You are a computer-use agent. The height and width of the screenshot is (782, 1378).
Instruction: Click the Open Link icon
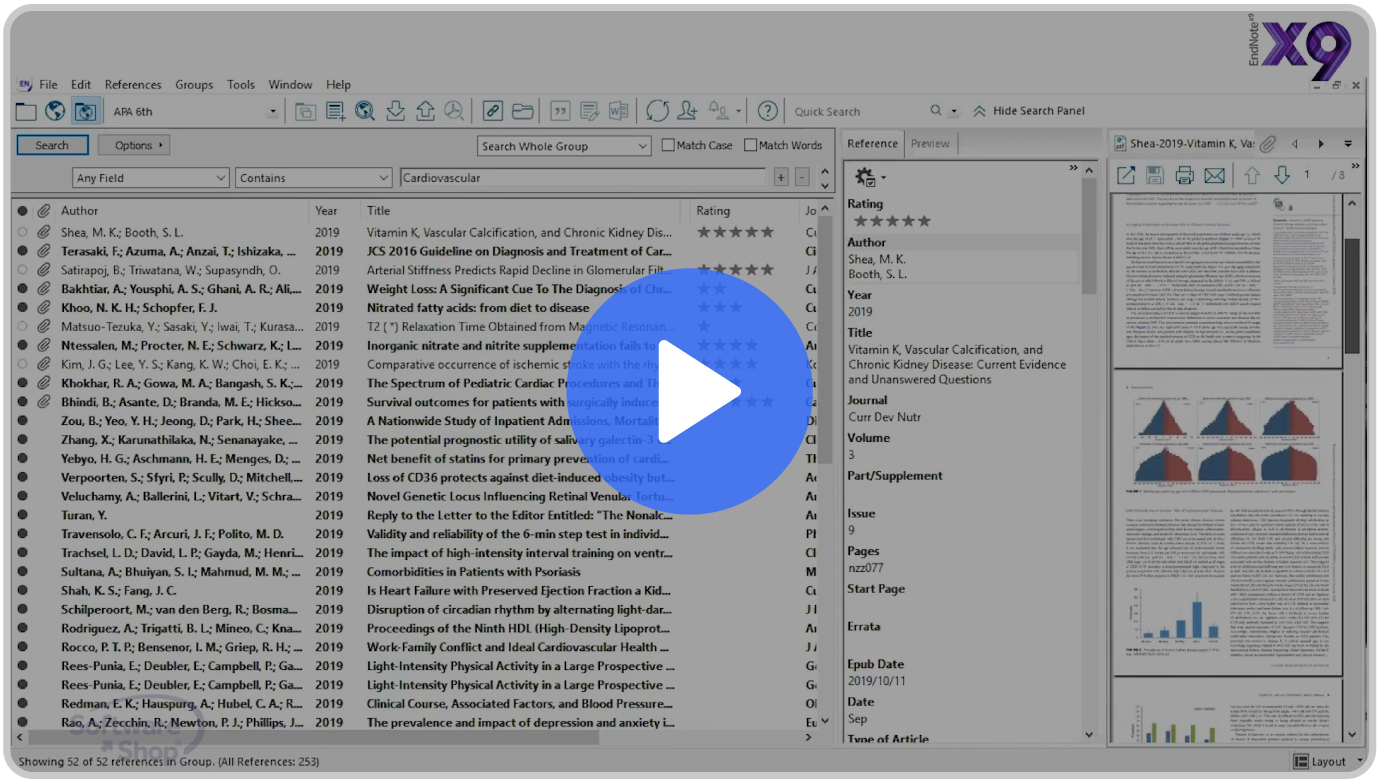[x=492, y=111]
